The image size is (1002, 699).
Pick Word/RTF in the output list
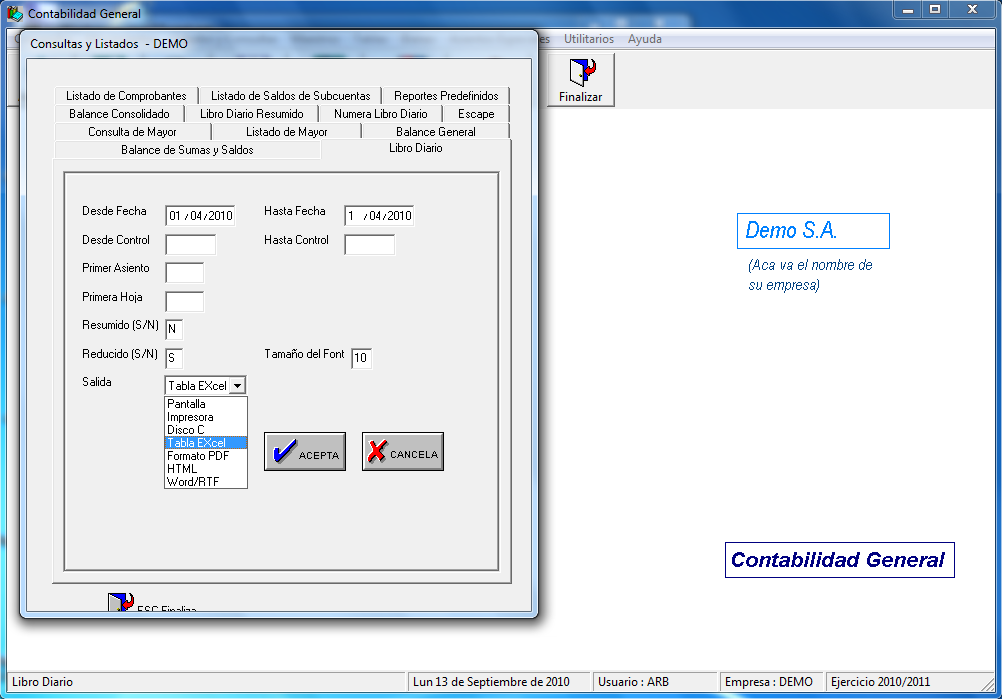tap(193, 482)
